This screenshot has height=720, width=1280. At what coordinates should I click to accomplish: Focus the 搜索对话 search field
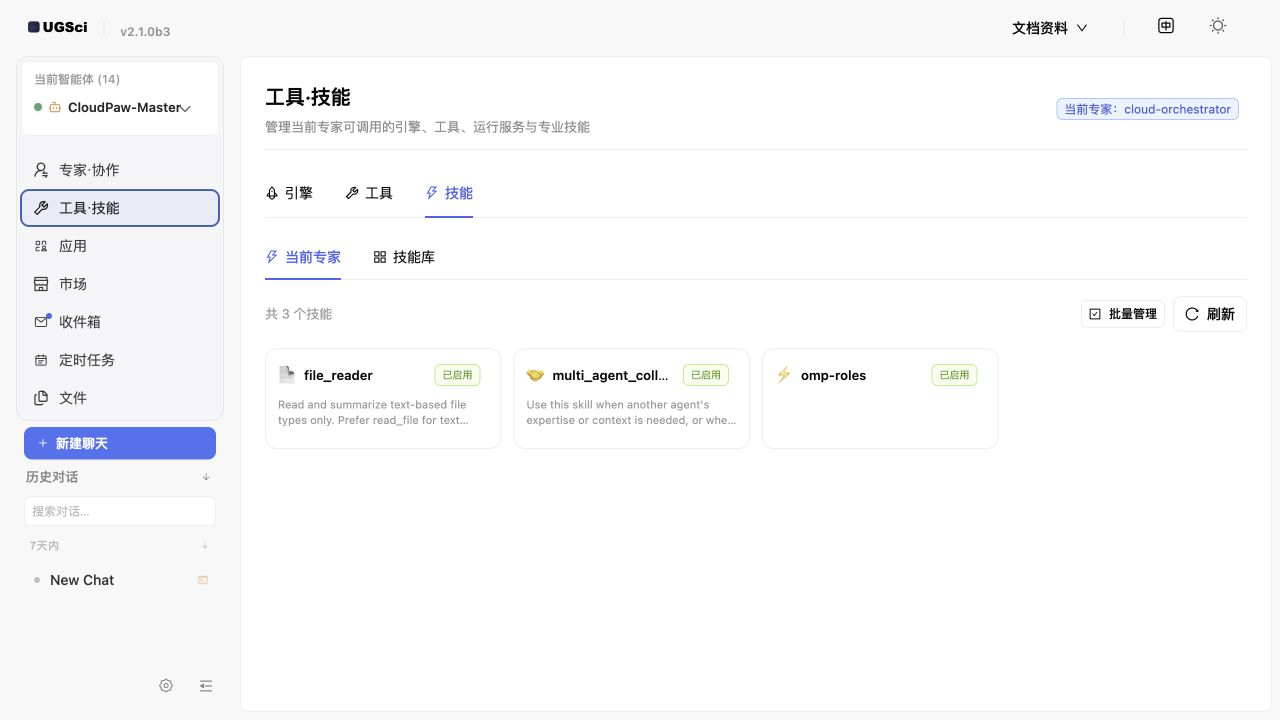(120, 511)
